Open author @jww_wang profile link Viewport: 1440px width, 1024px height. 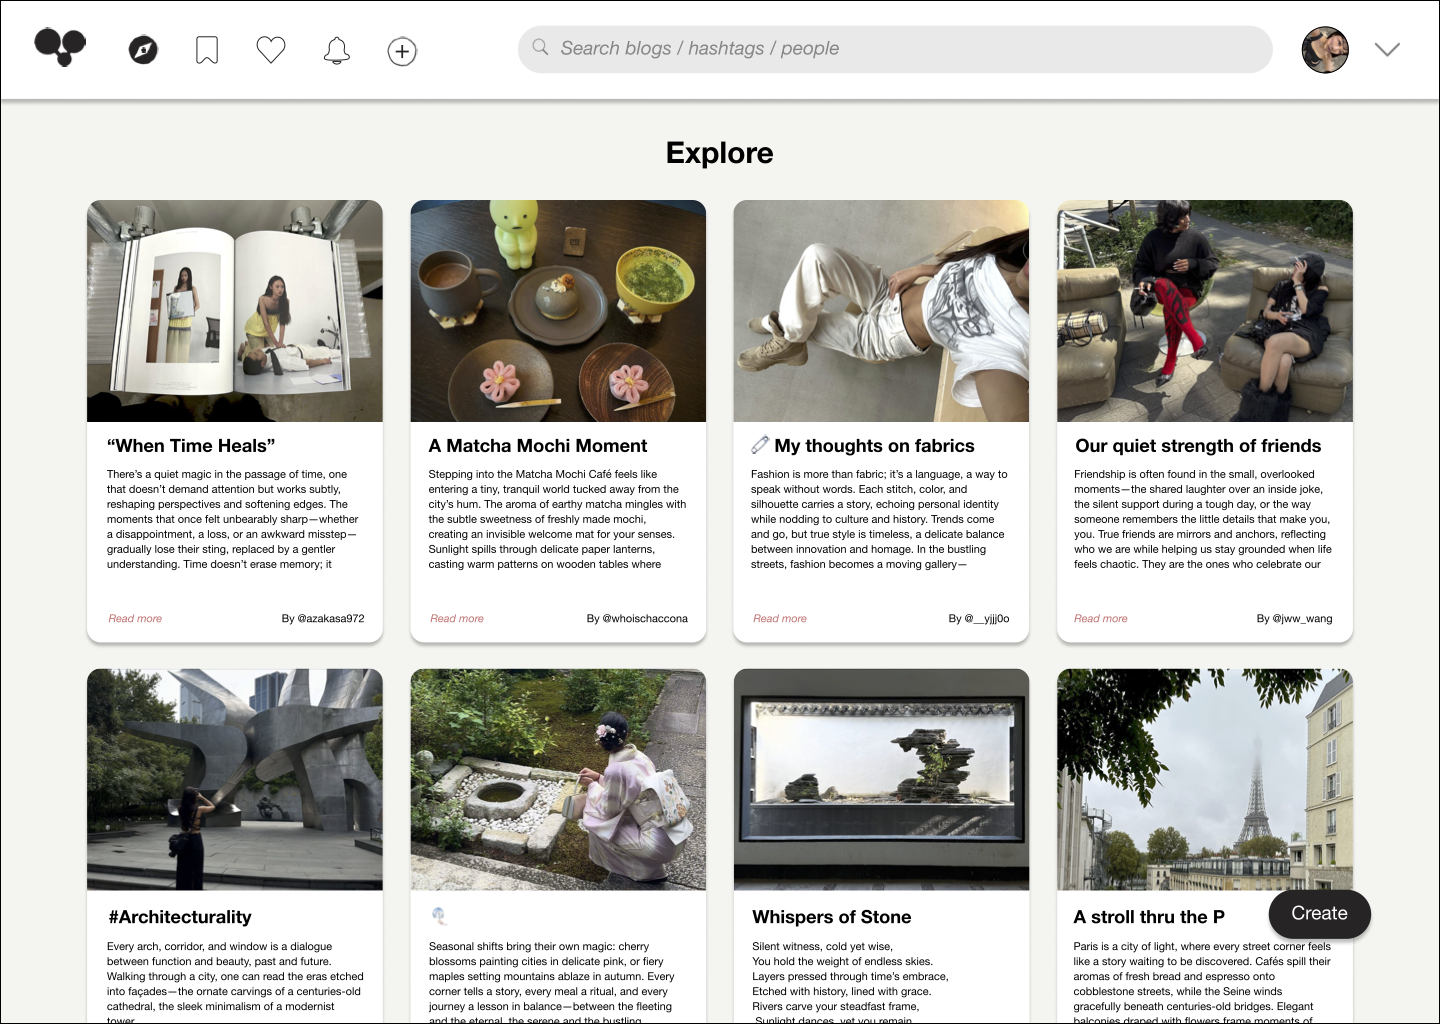point(1294,618)
